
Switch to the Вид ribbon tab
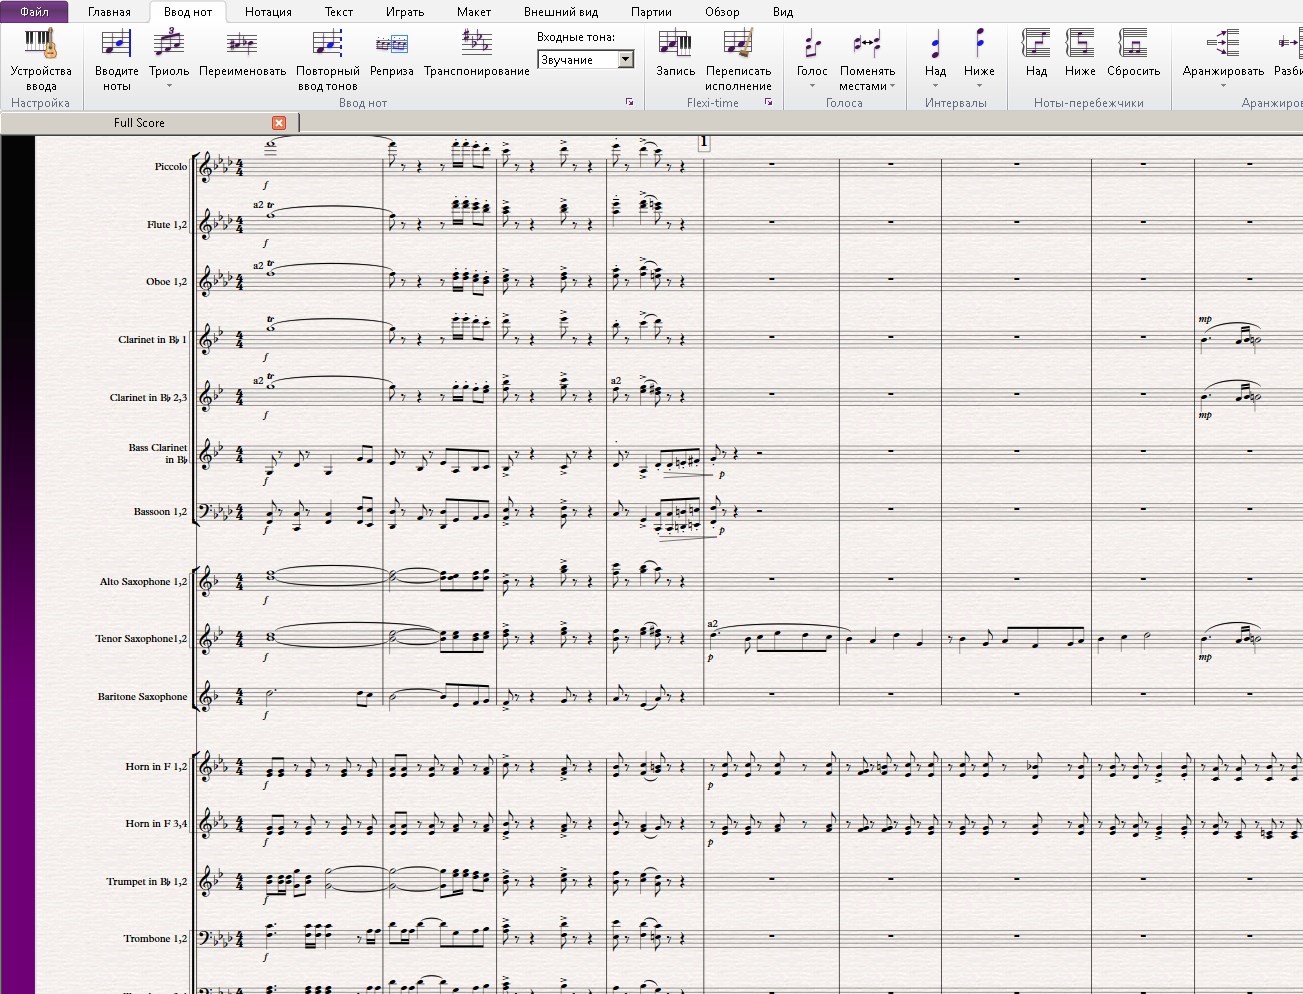tap(783, 12)
